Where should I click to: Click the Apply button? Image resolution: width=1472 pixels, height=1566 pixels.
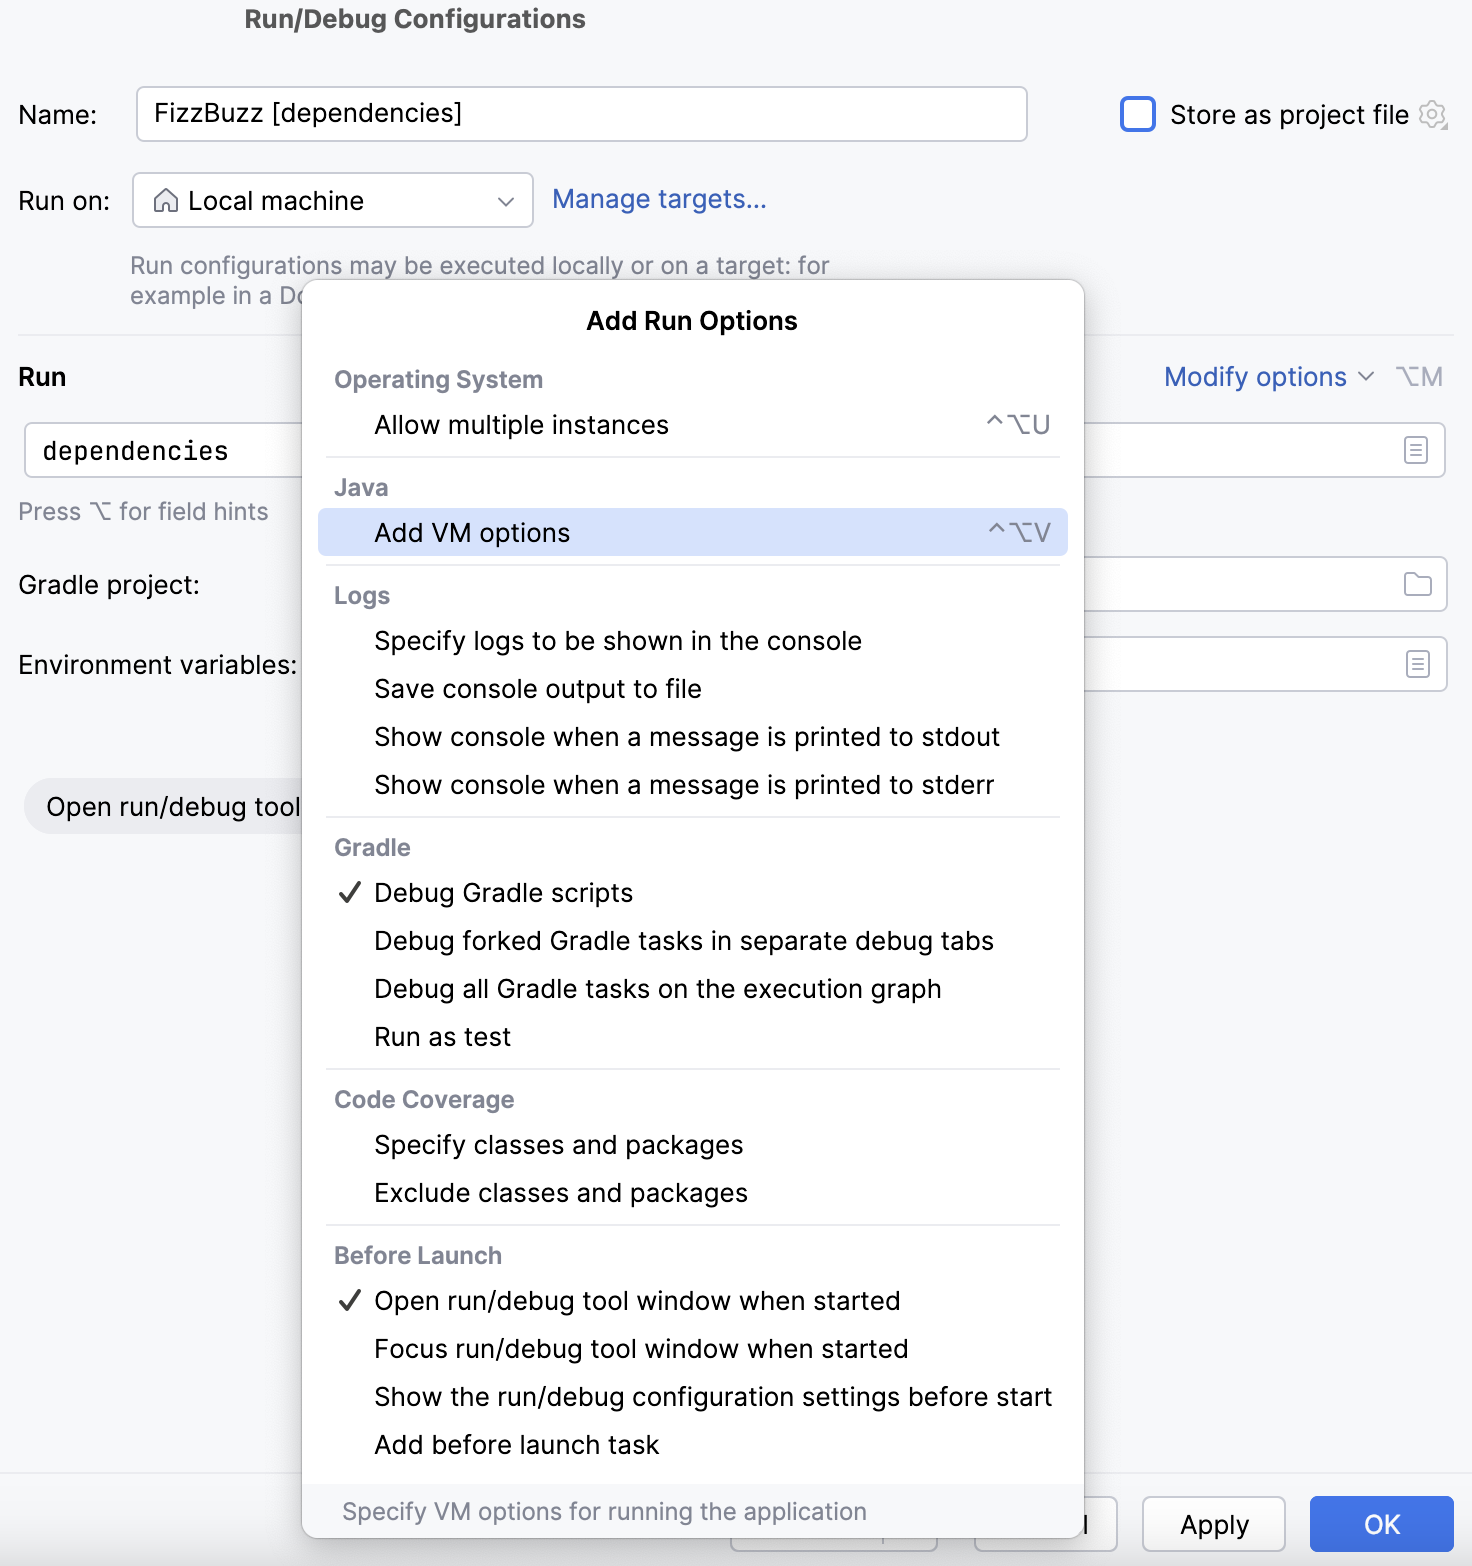click(1213, 1524)
